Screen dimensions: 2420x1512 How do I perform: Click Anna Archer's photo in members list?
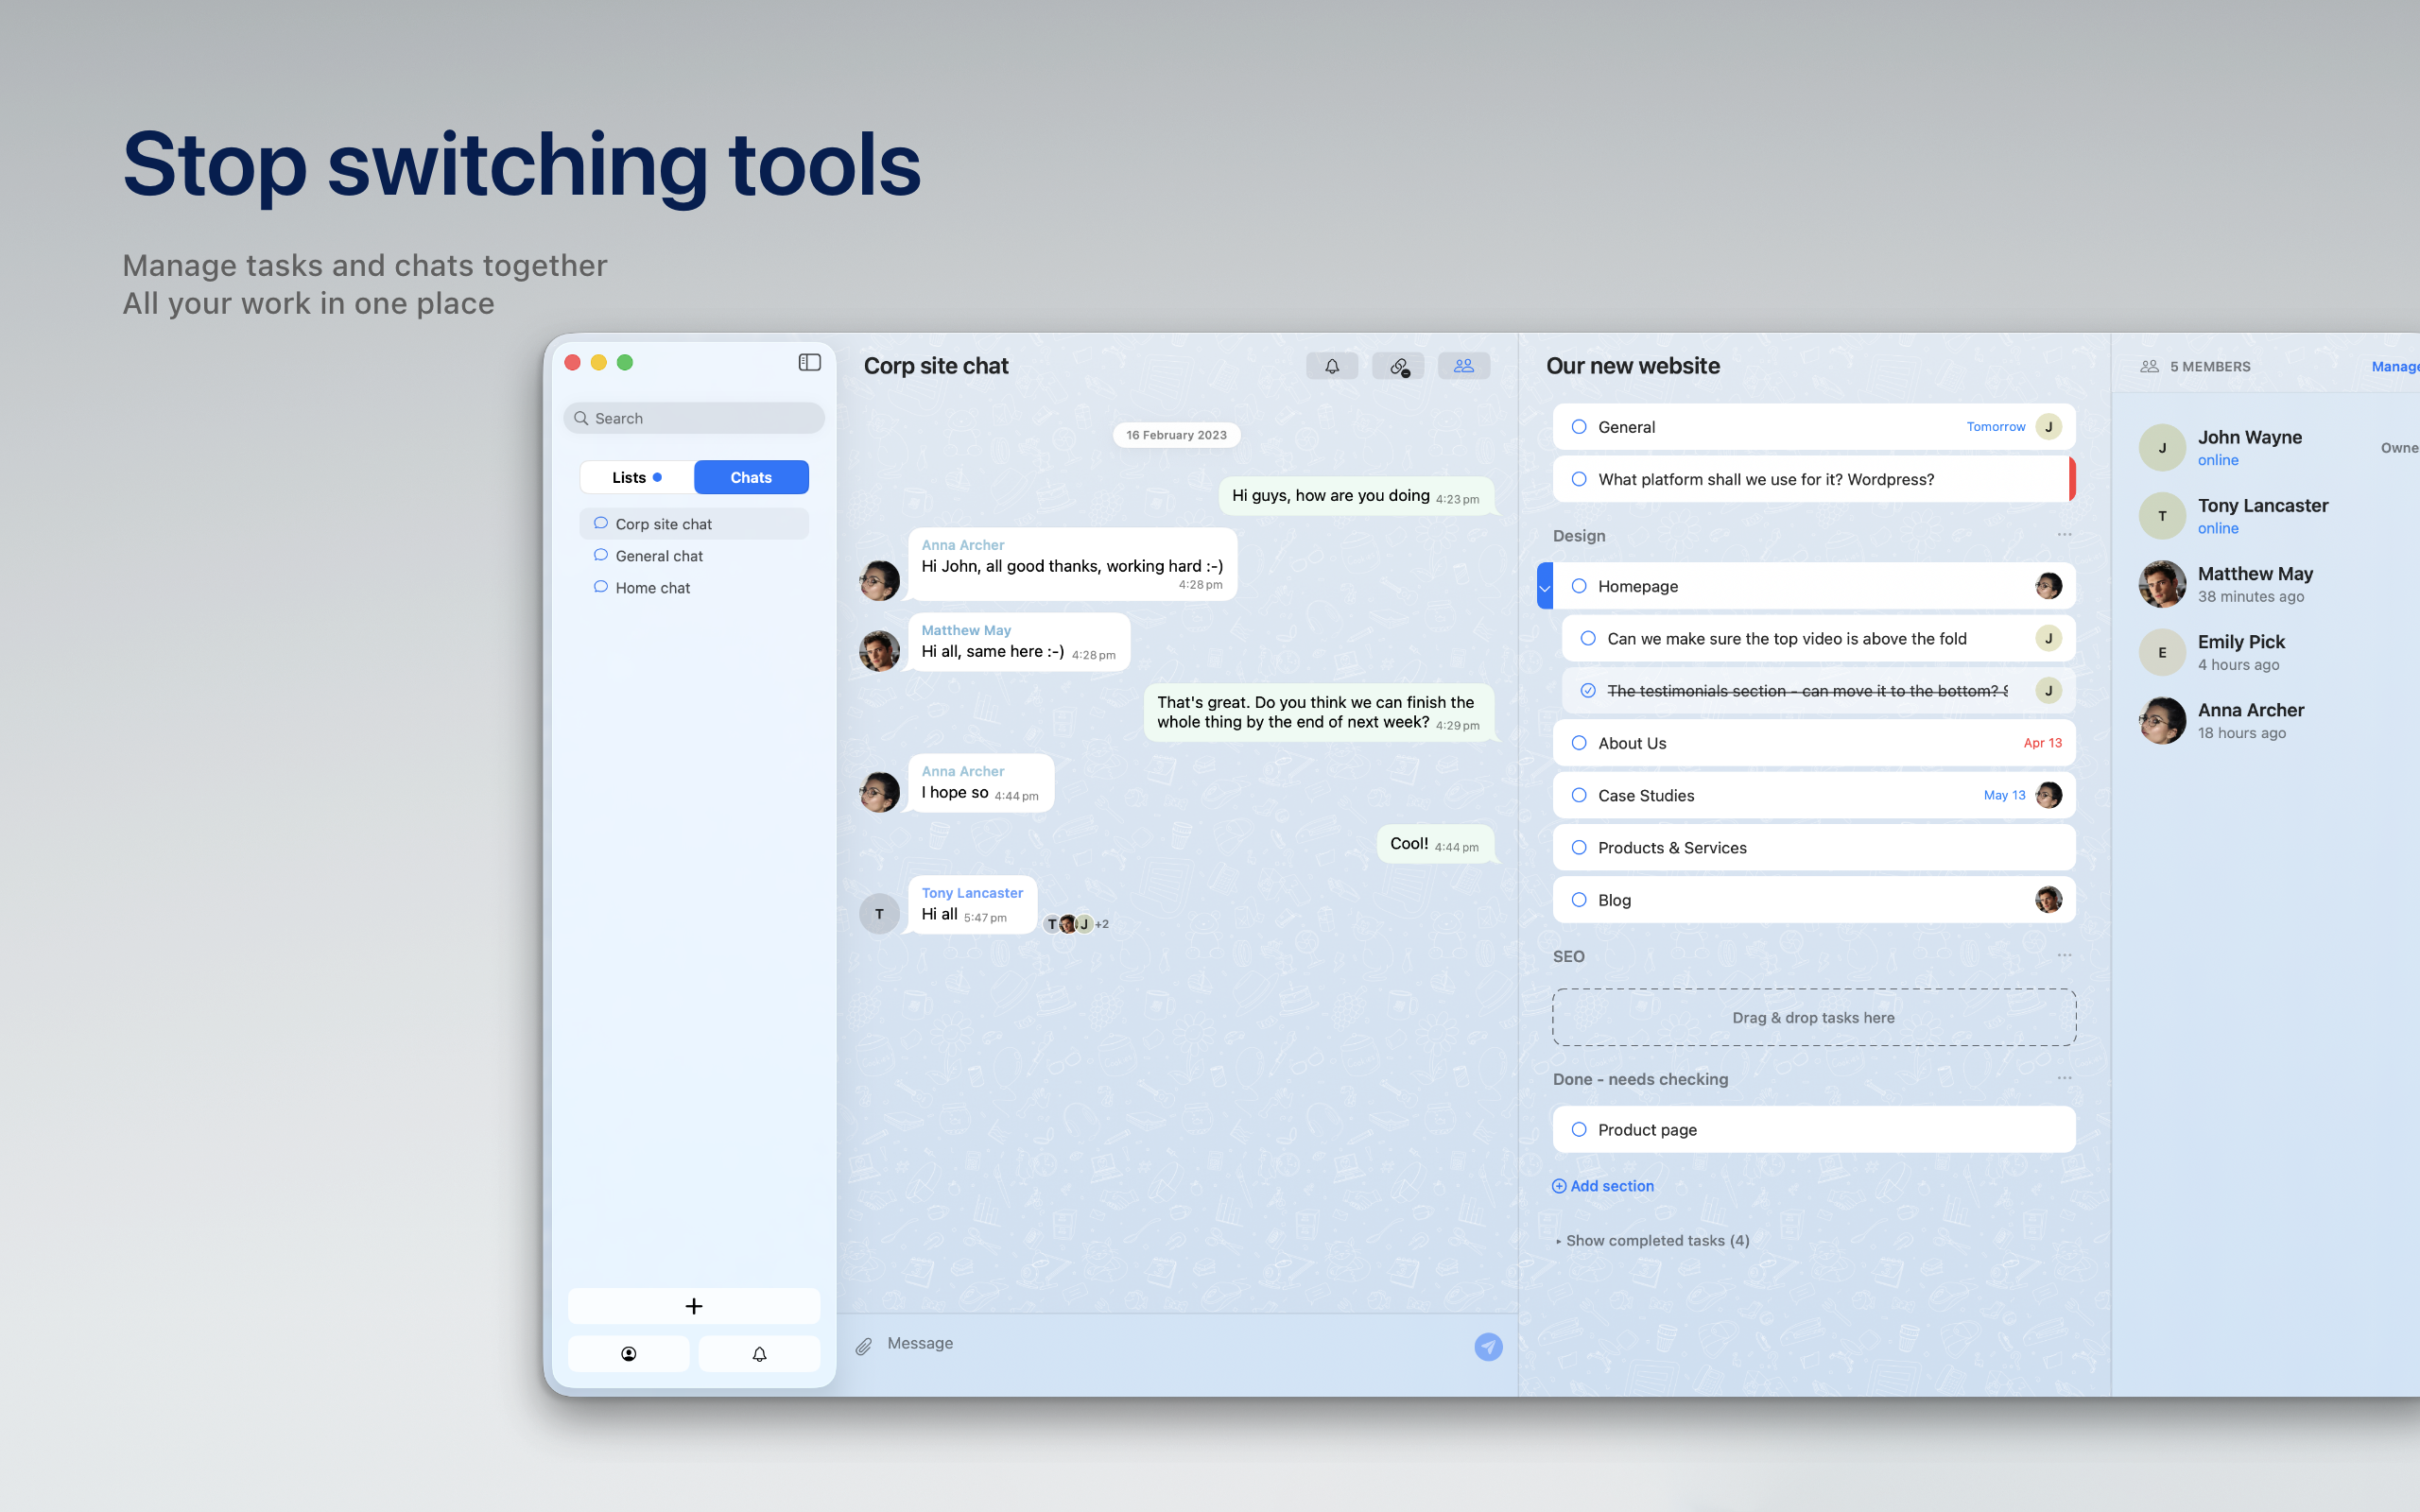click(x=2162, y=720)
